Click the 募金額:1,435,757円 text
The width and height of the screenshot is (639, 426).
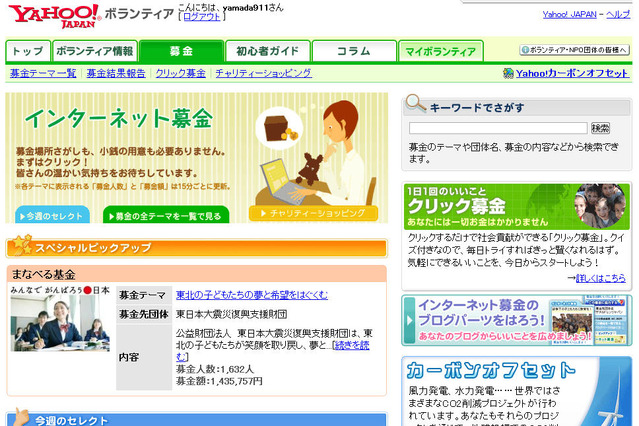pyautogui.click(x=219, y=381)
